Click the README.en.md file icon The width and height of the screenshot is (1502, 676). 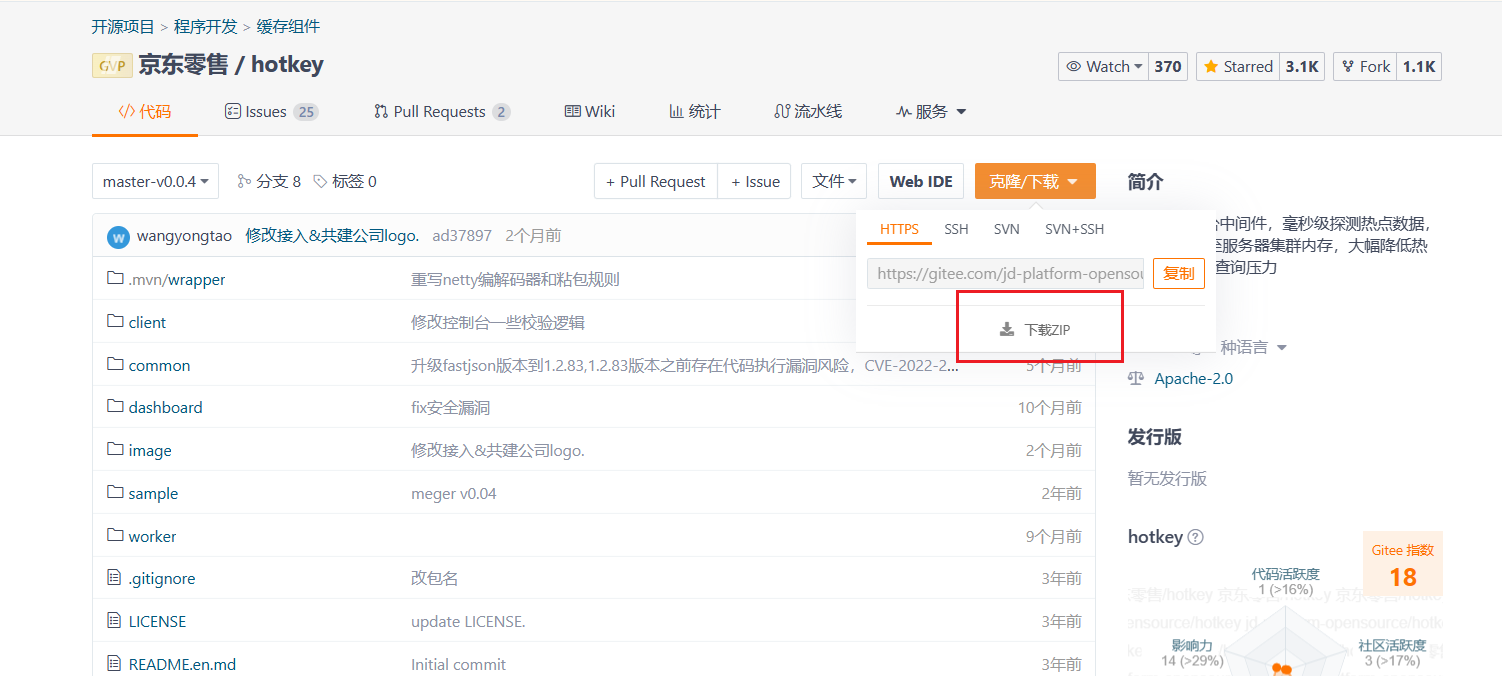click(114, 664)
